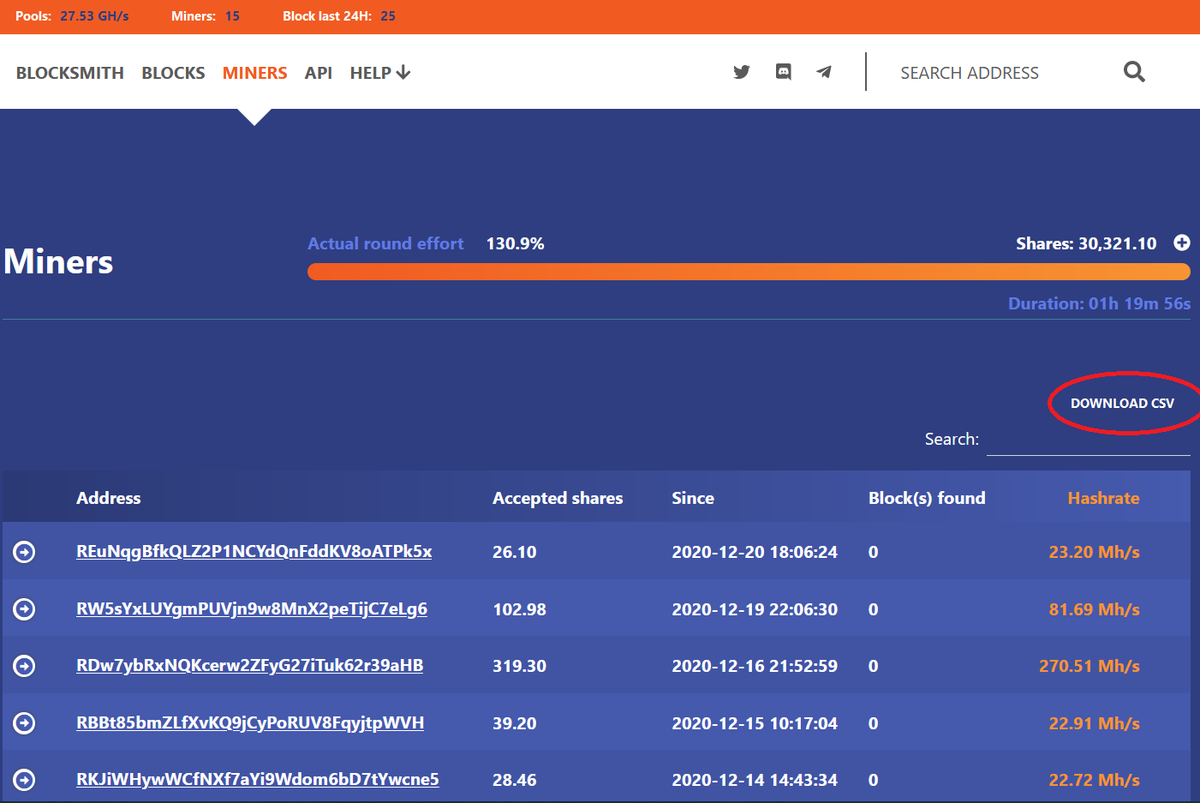
Task: Switch to the BLOCKS tab
Action: [x=172, y=72]
